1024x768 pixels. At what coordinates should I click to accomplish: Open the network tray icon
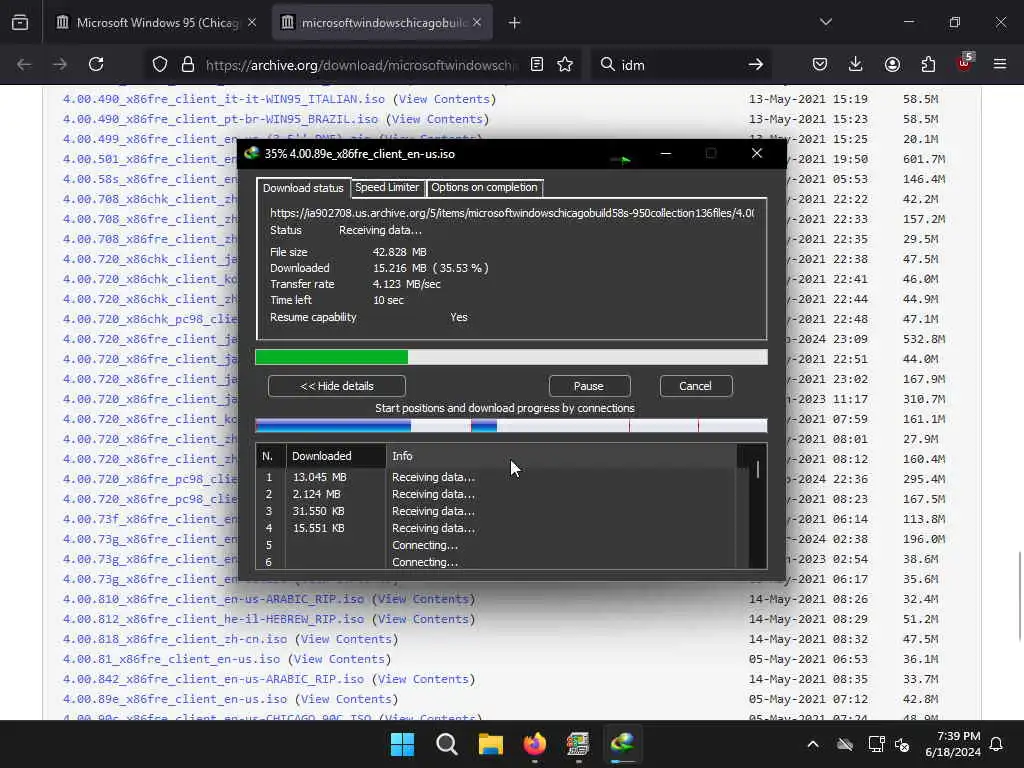876,744
